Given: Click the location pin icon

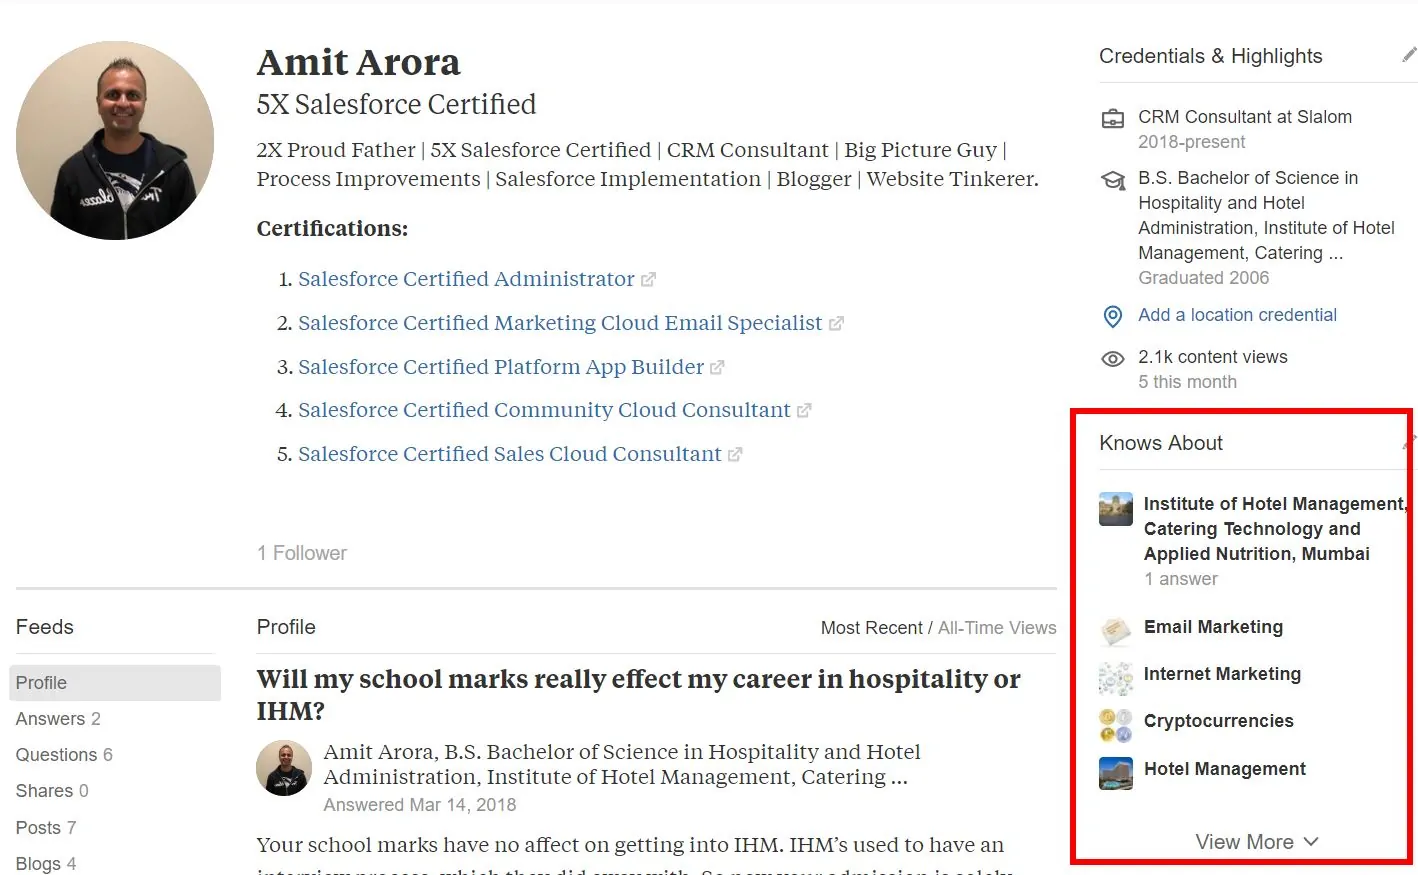Looking at the screenshot, I should click(x=1113, y=316).
